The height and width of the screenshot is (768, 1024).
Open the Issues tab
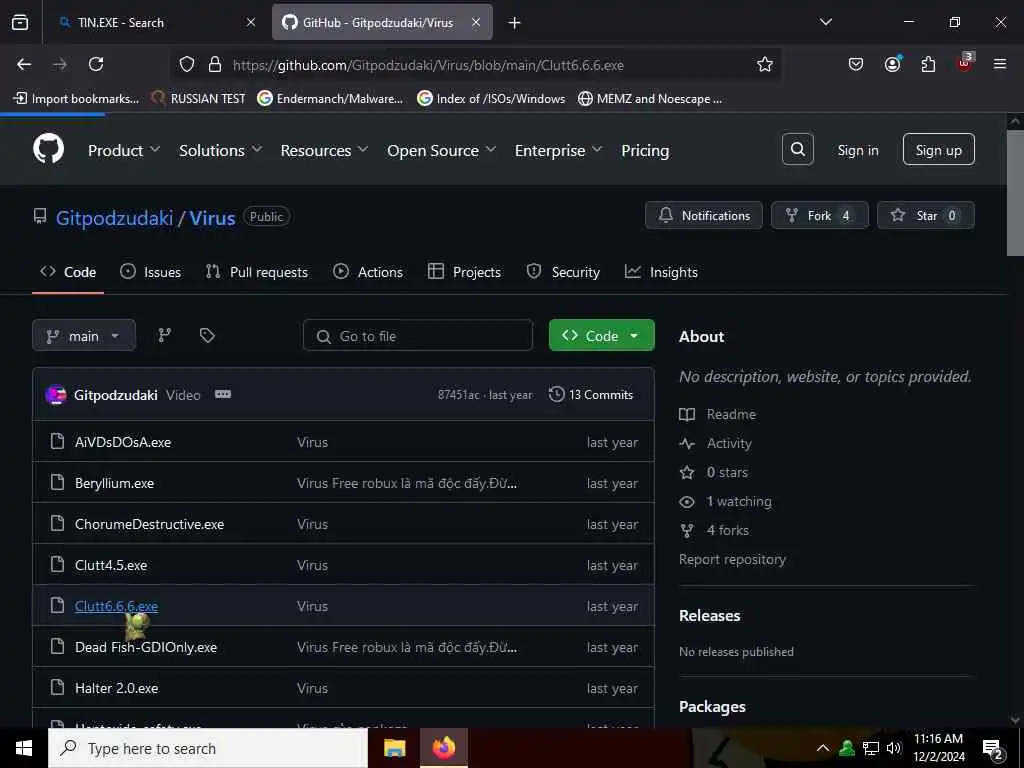pos(150,272)
